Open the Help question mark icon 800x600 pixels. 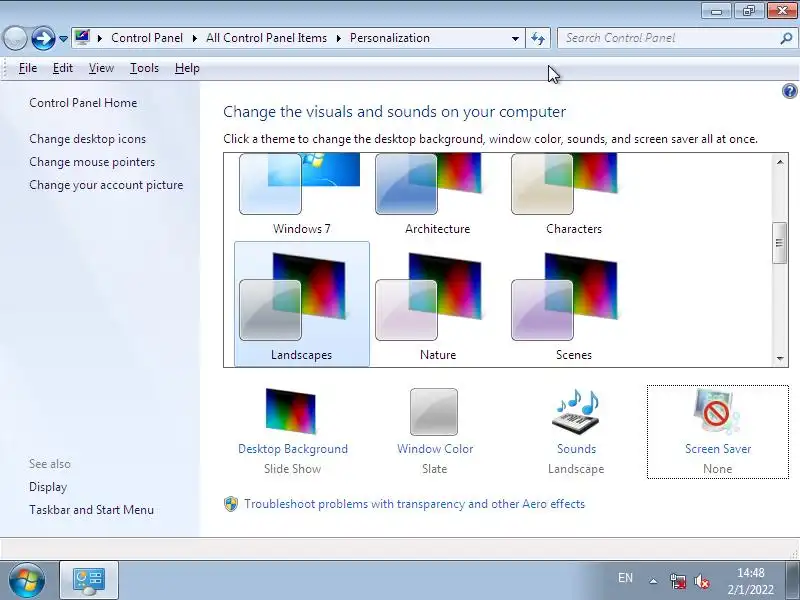(x=789, y=91)
